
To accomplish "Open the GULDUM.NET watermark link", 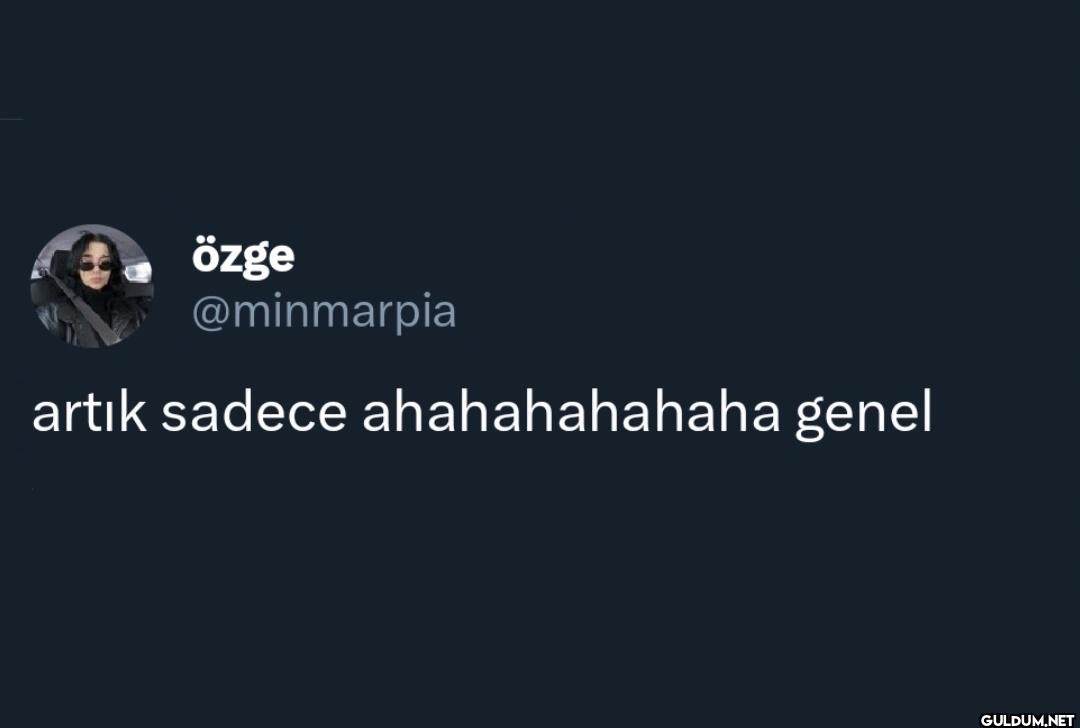I will [1027, 720].
